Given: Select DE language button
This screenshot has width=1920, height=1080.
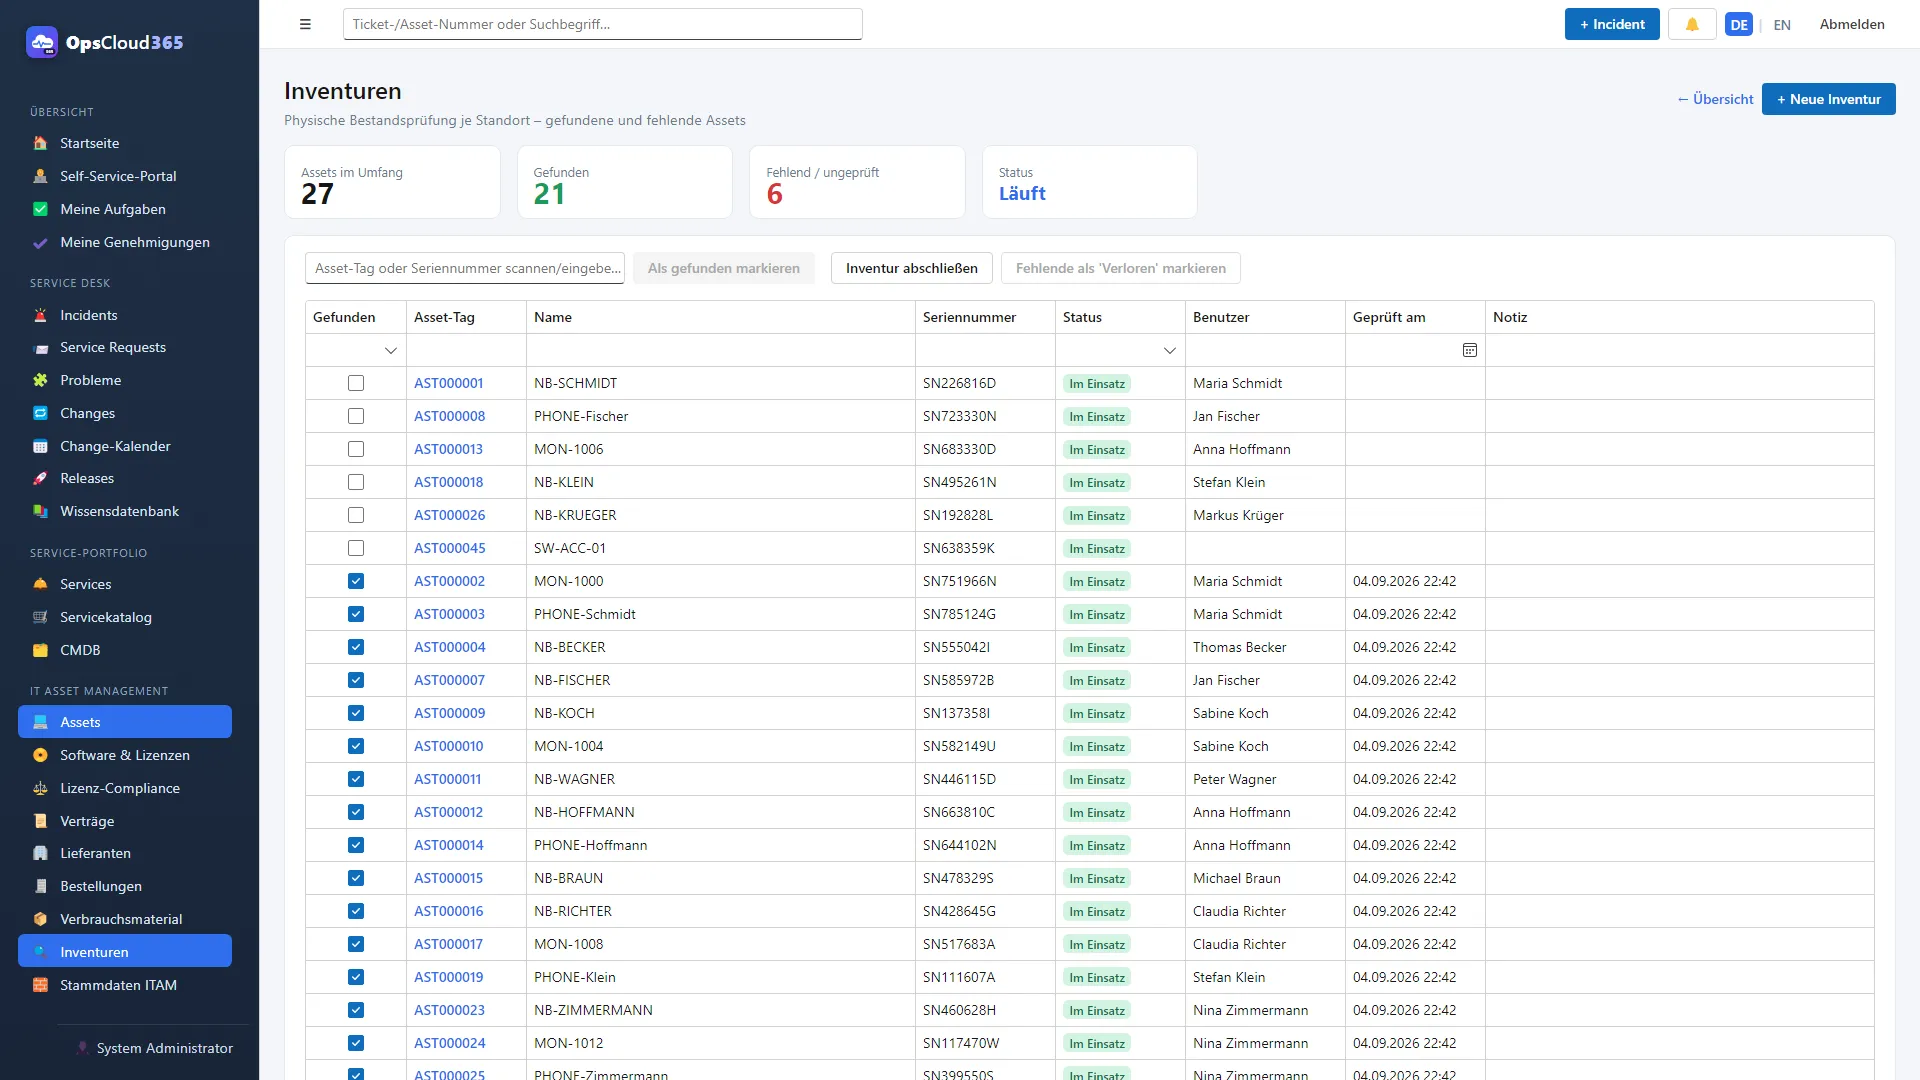Looking at the screenshot, I should click(1739, 25).
